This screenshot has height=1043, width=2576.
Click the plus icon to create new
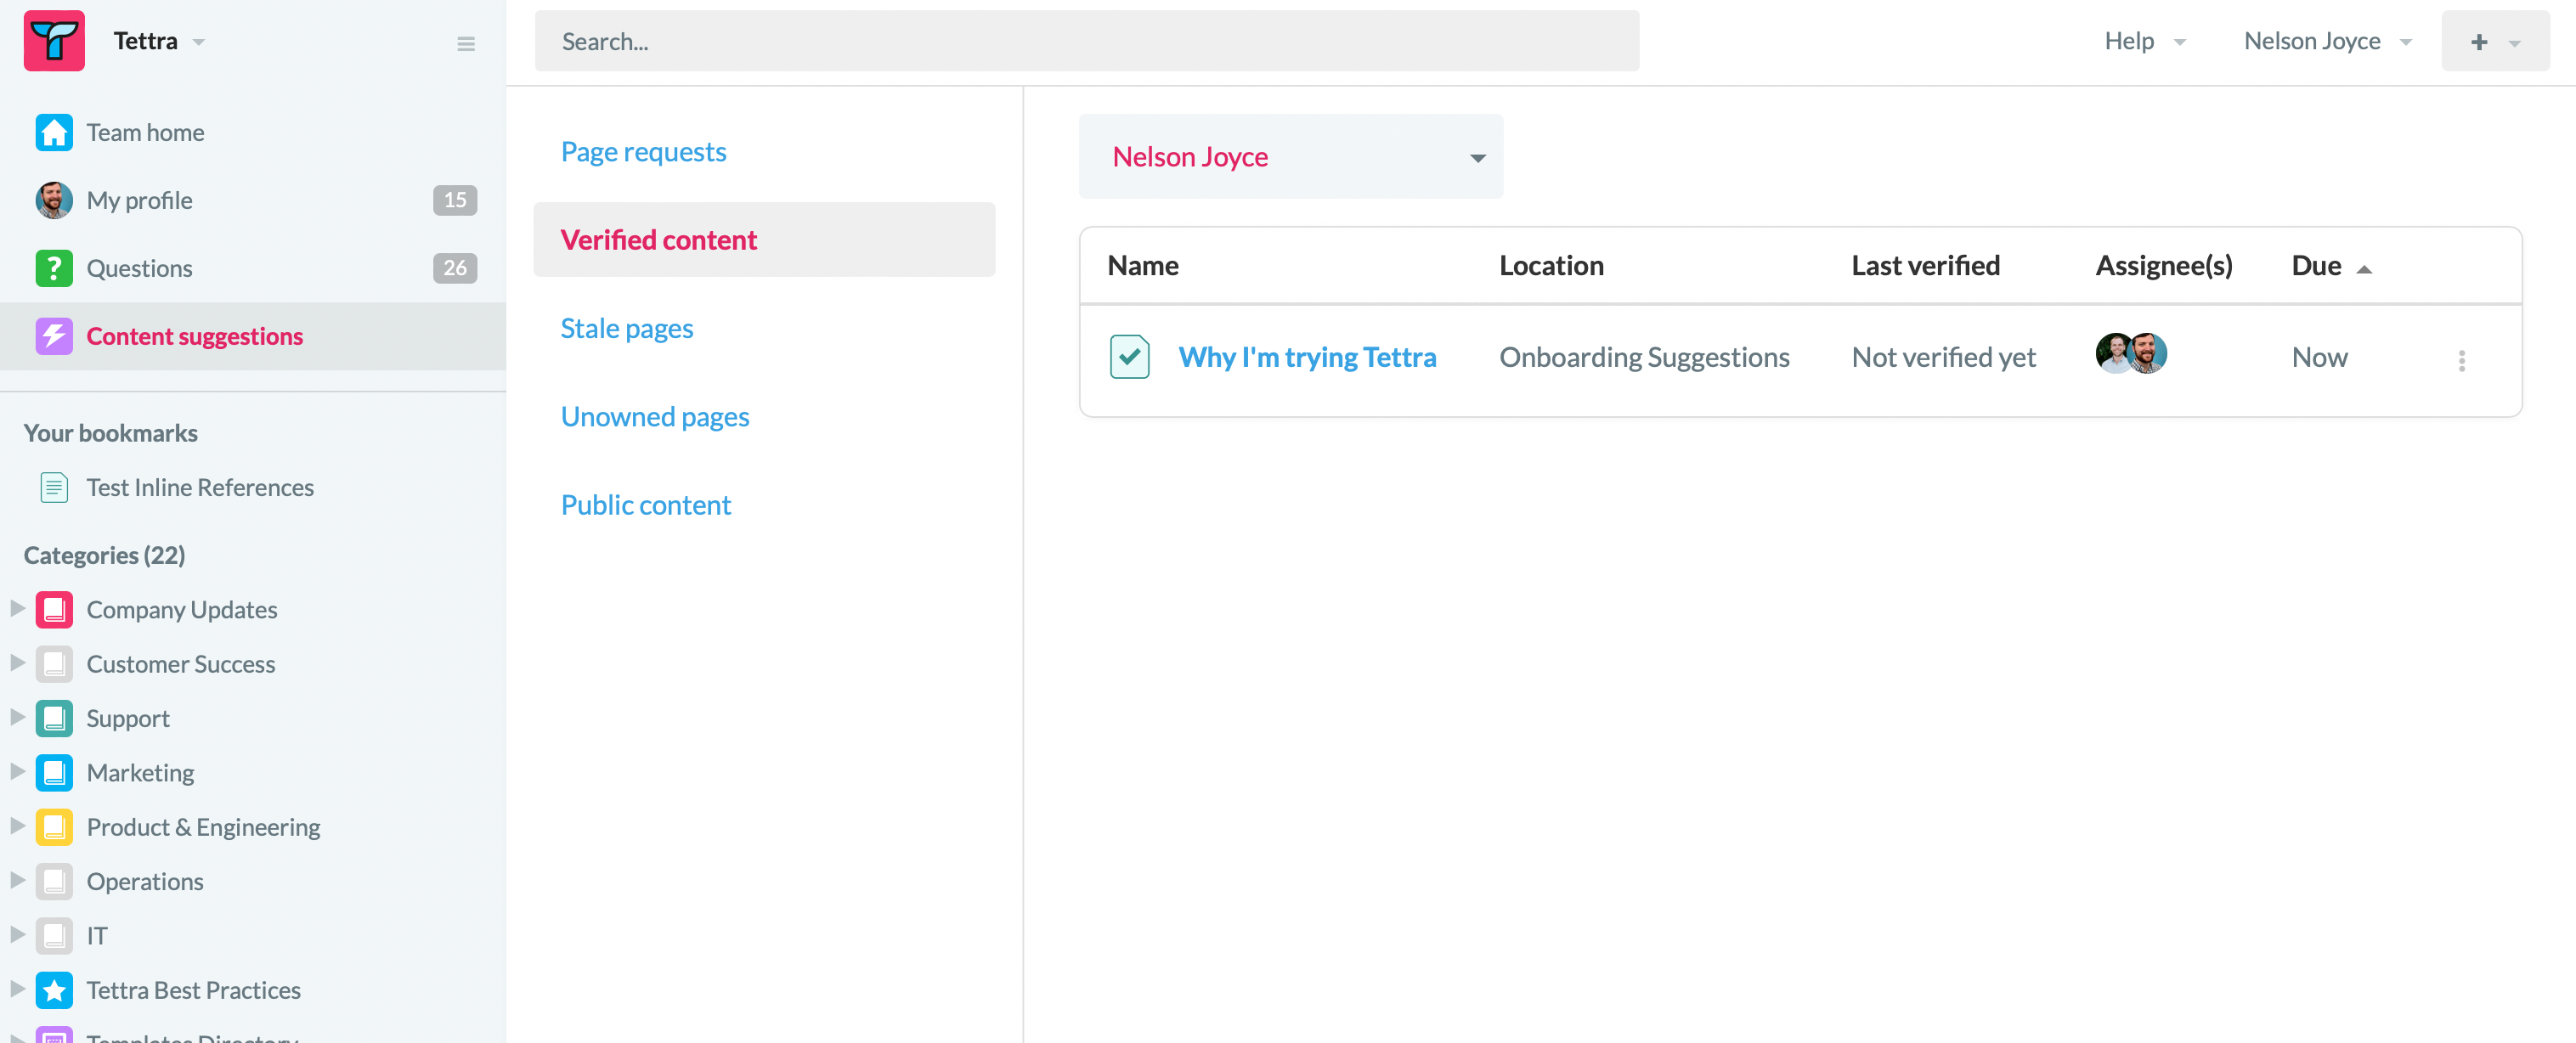(x=2478, y=42)
